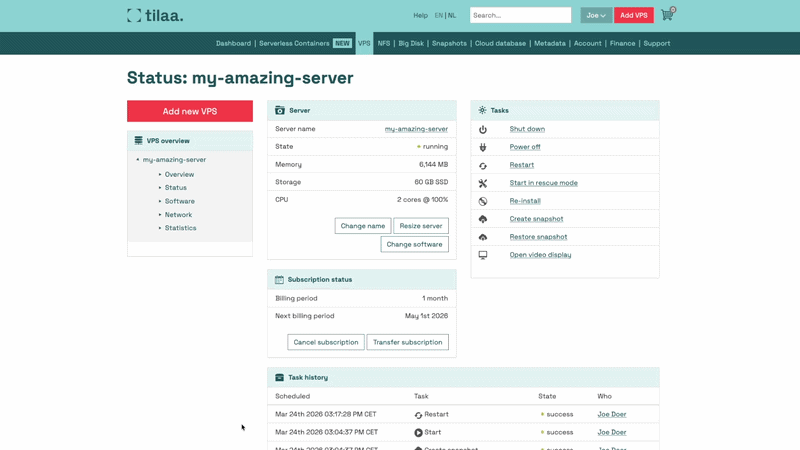Focus the Search input field
The height and width of the screenshot is (450, 800).
click(x=520, y=15)
